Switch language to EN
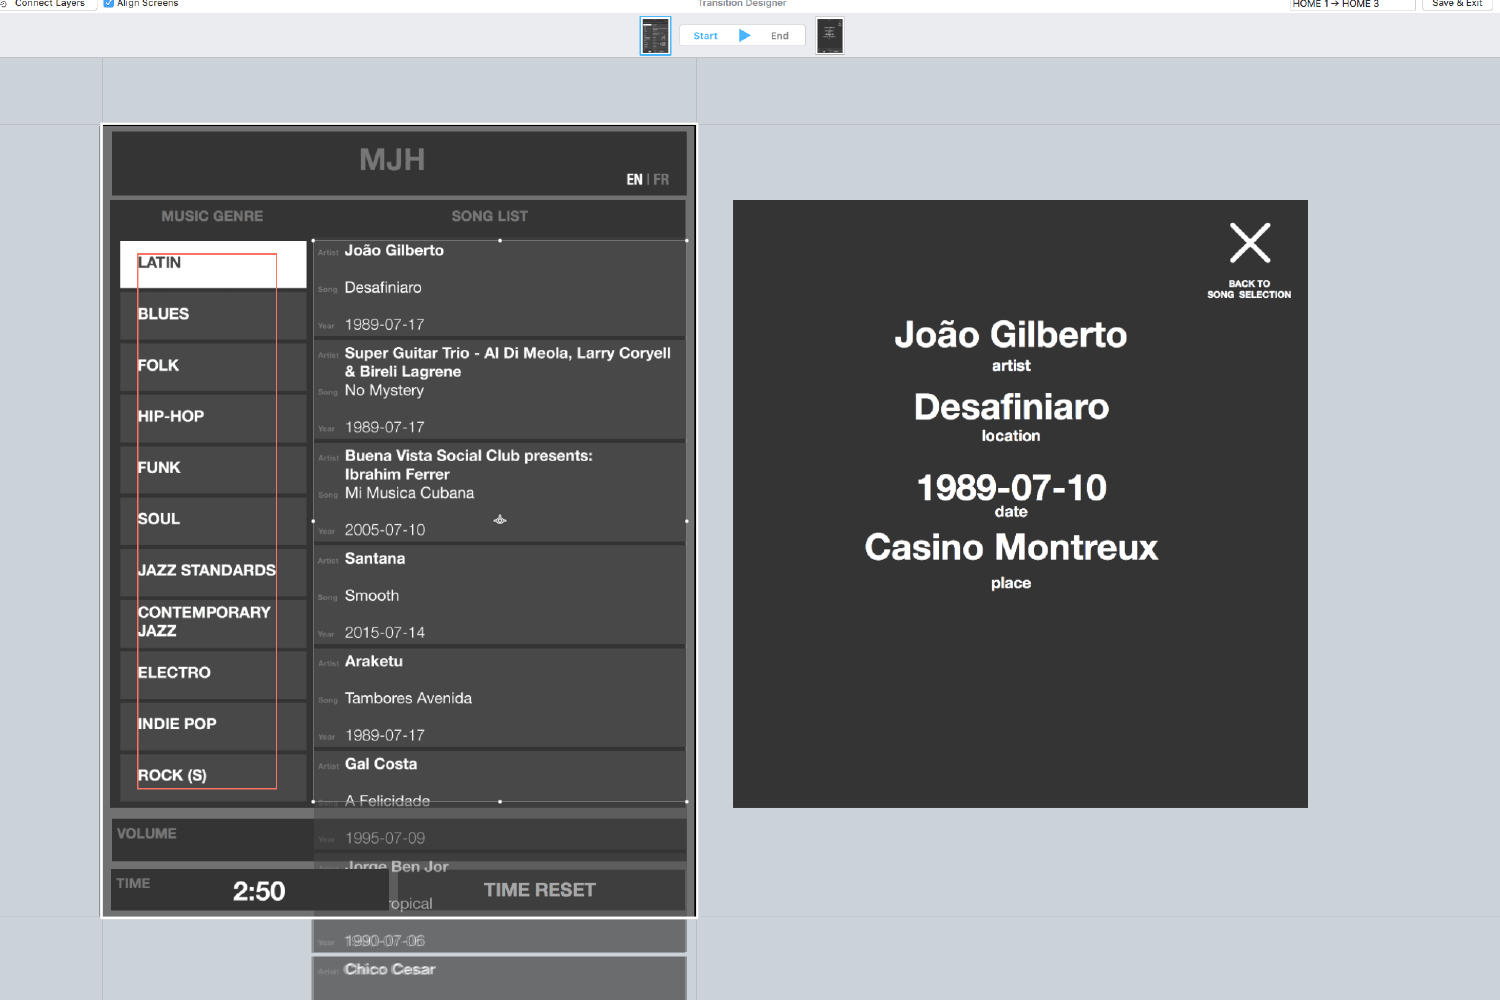 tap(634, 180)
